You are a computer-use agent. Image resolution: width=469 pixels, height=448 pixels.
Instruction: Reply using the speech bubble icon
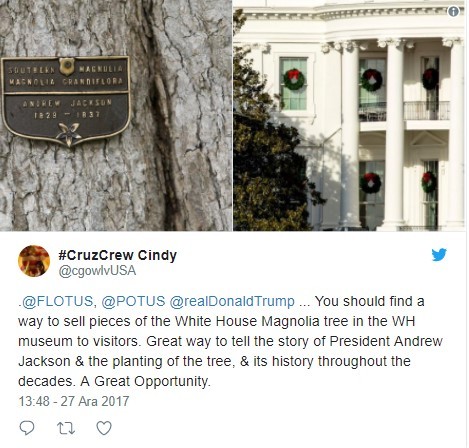click(x=27, y=428)
